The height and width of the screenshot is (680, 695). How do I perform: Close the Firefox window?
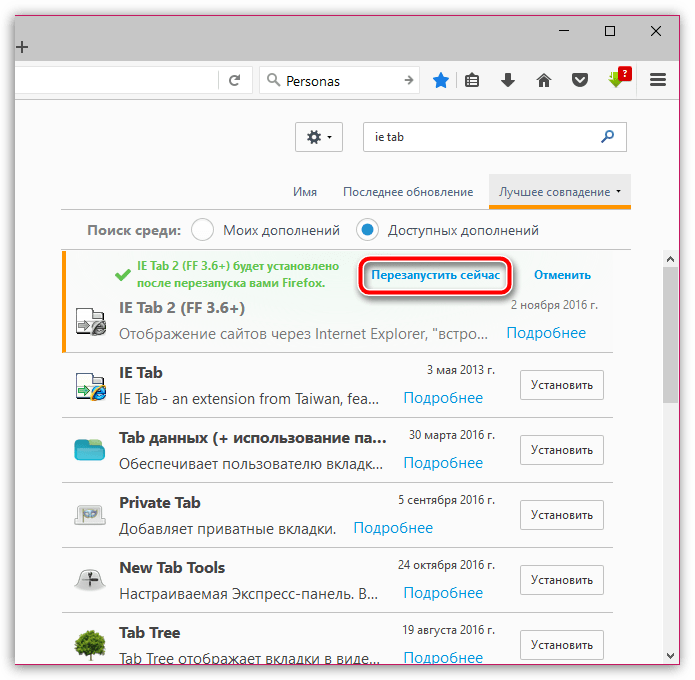coord(656,31)
